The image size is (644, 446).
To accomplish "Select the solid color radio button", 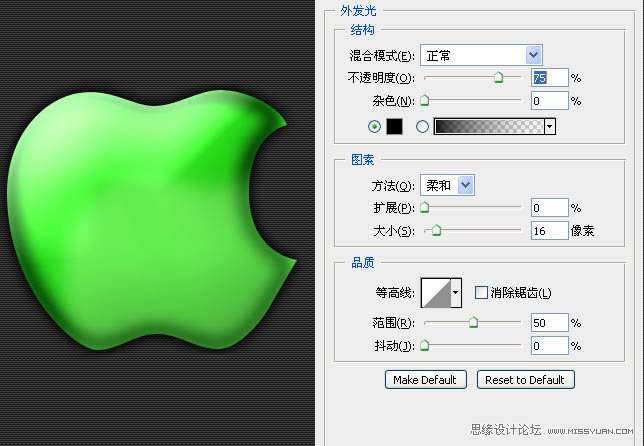I will (x=374, y=126).
